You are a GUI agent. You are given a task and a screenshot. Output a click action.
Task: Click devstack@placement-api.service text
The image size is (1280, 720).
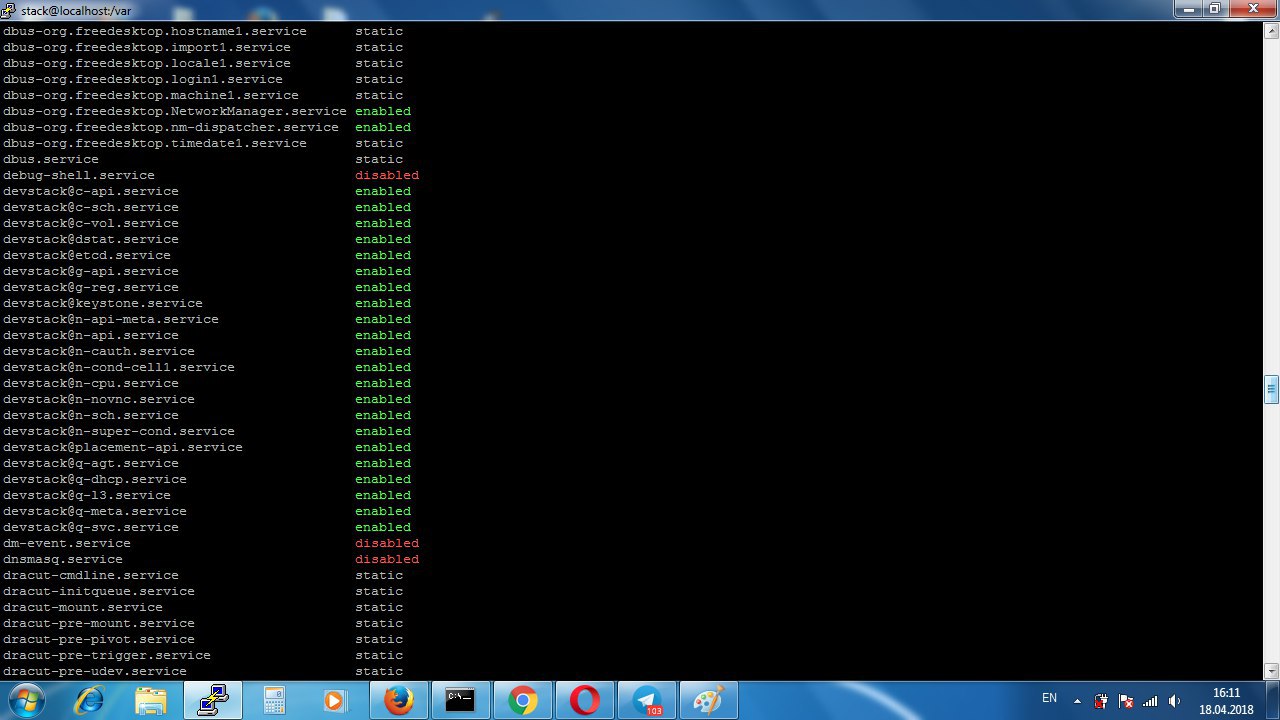pos(123,447)
